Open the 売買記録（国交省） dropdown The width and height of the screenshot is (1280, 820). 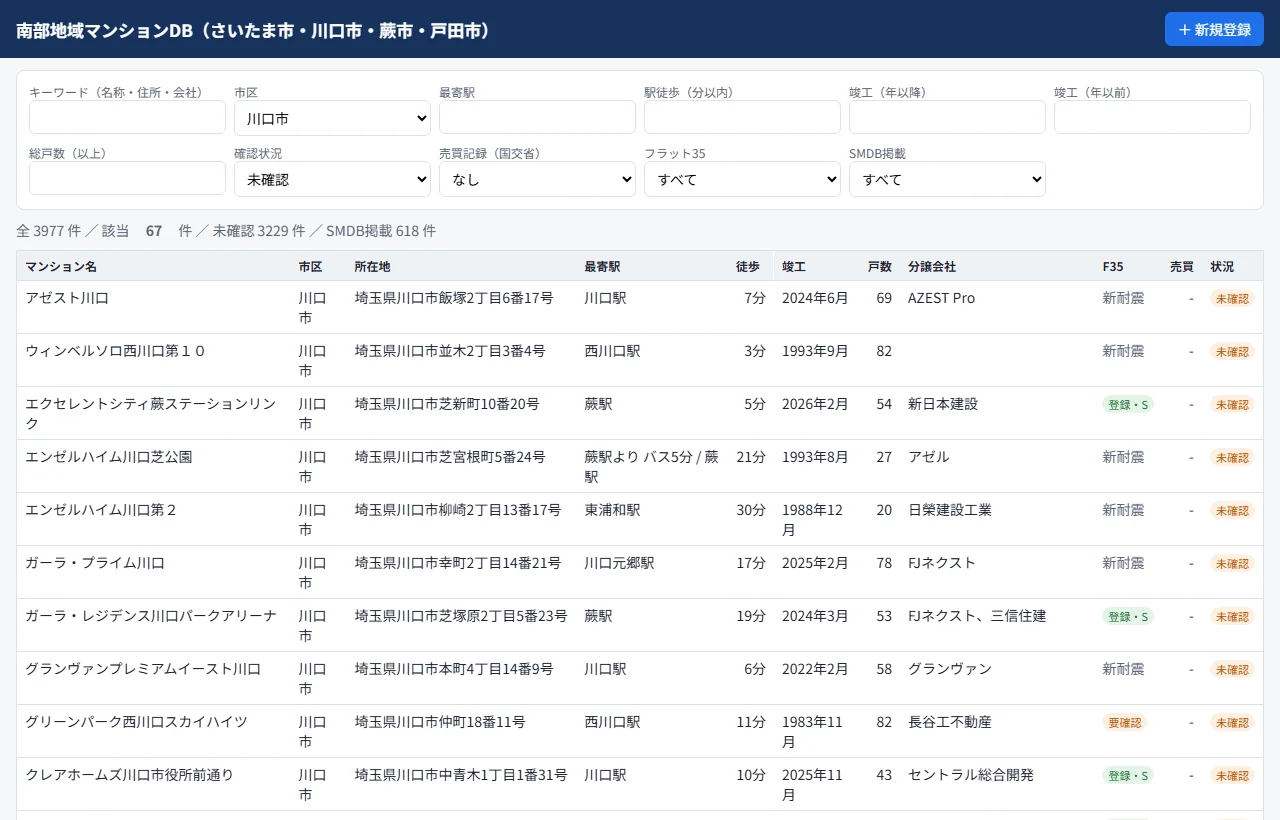[537, 179]
